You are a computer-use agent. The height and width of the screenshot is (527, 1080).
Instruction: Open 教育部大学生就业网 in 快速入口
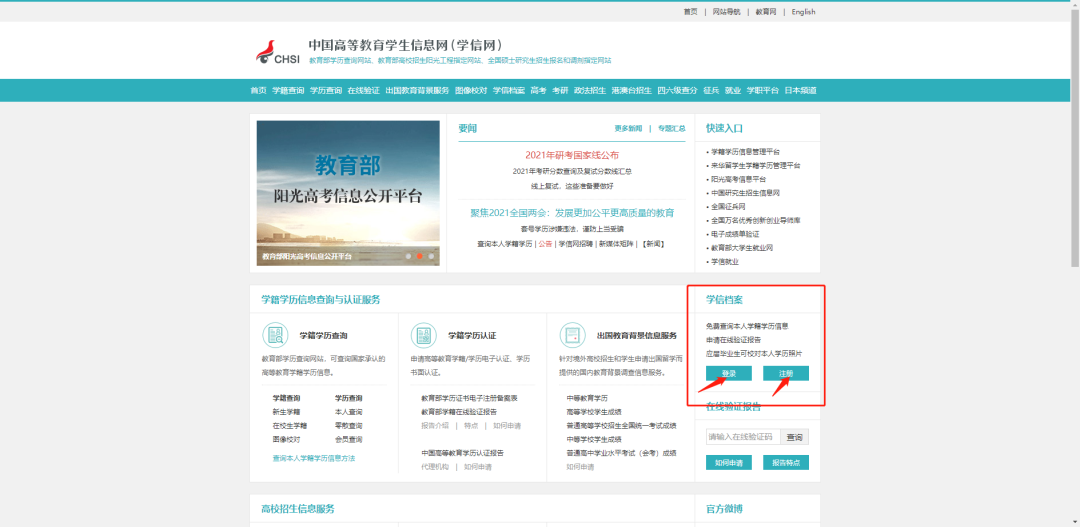742,248
